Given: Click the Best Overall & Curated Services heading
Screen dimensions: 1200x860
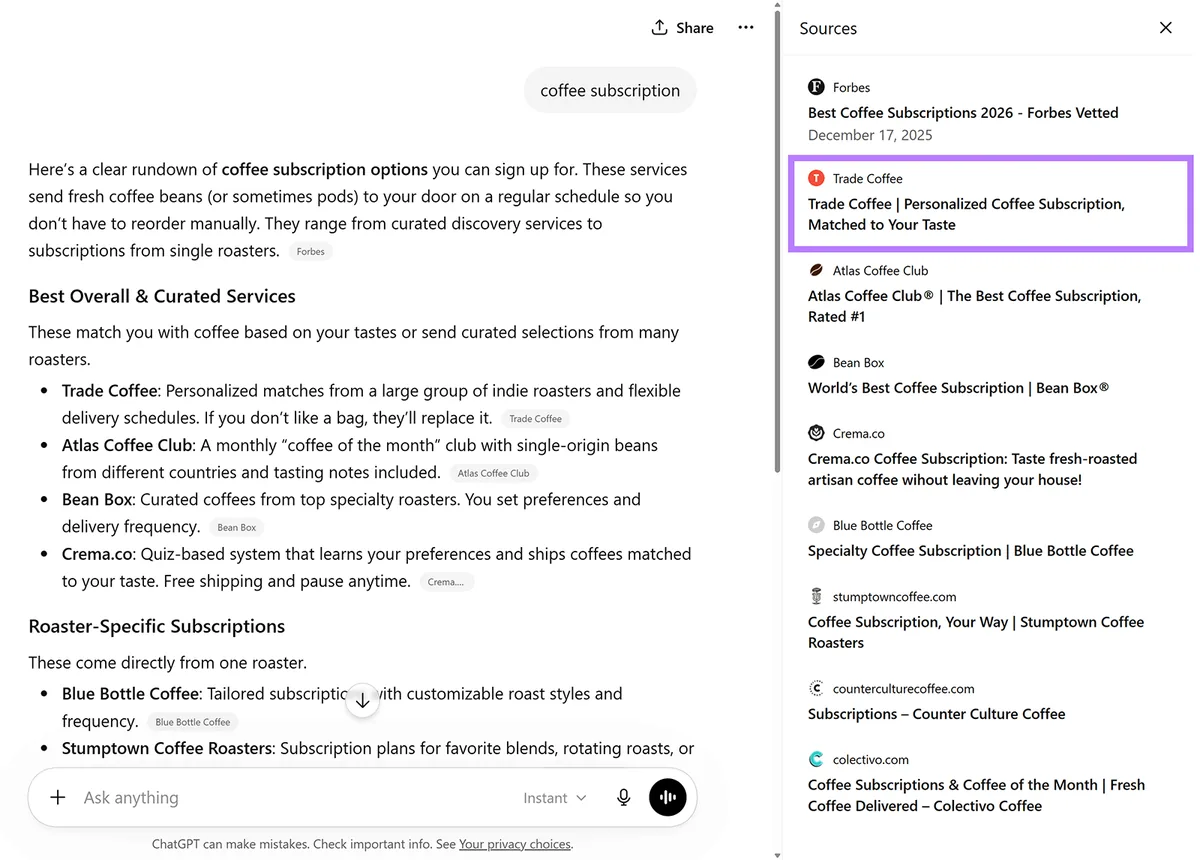Looking at the screenshot, I should 162,296.
